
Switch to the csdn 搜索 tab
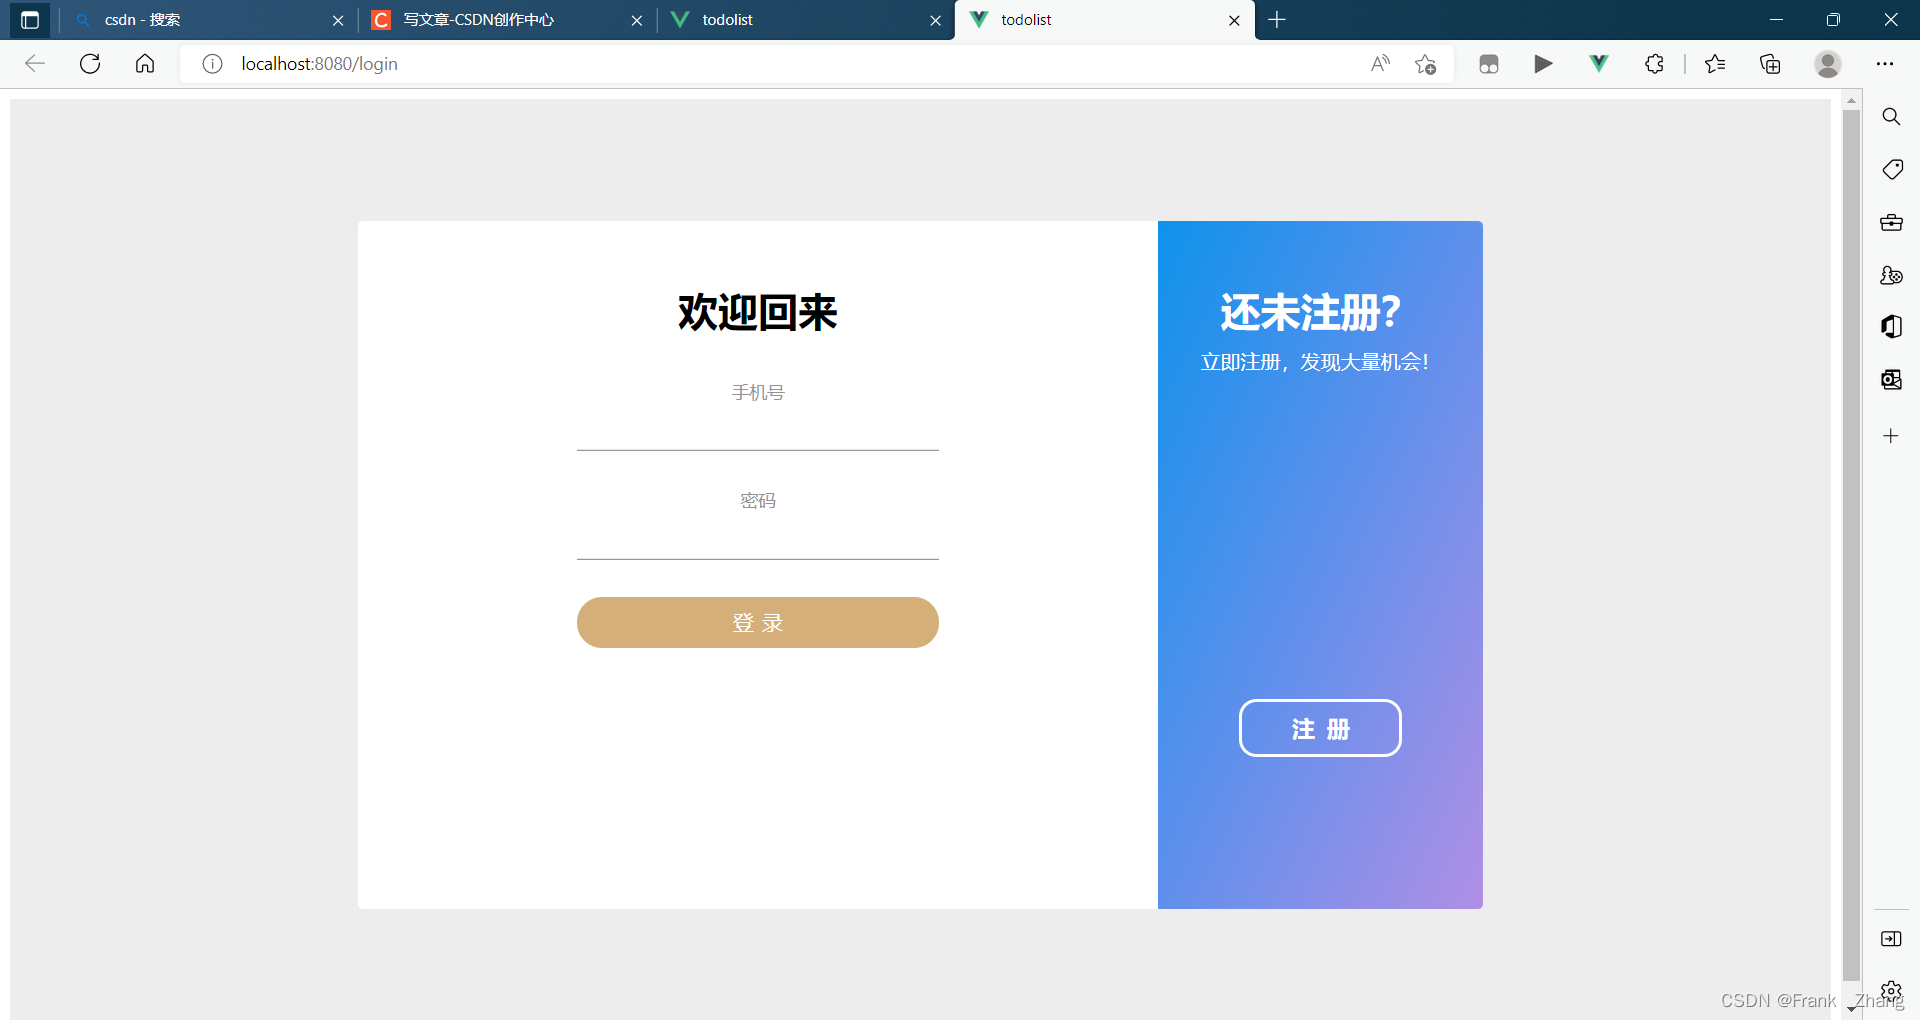click(200, 20)
